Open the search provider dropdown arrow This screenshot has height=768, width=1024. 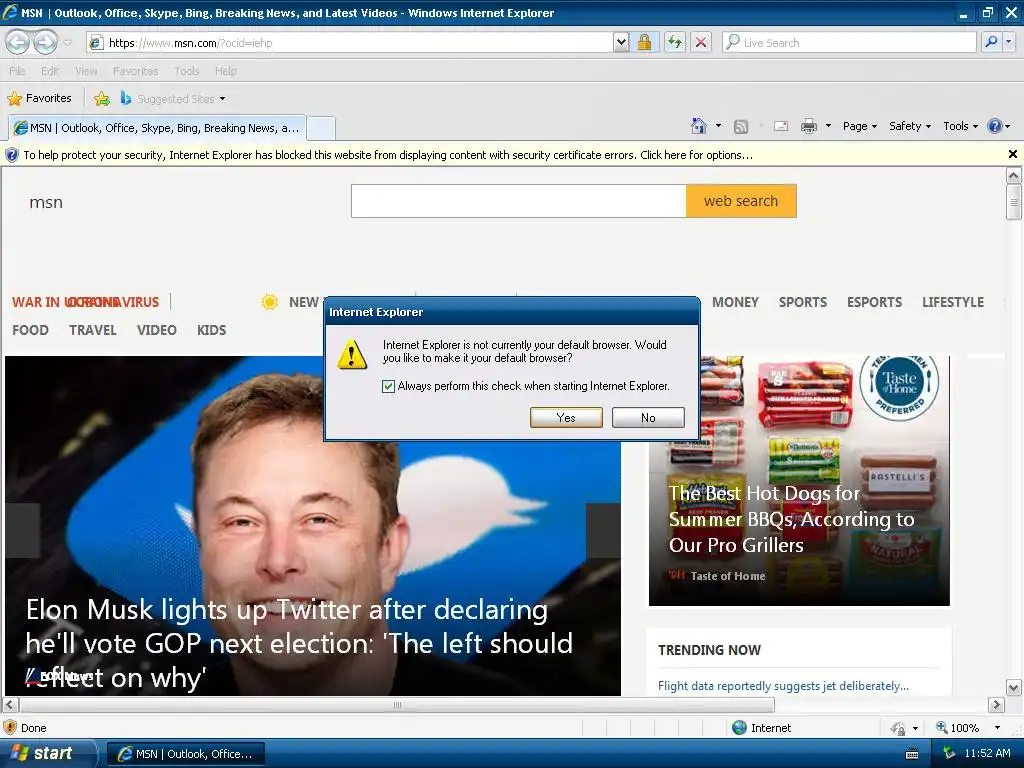(1009, 42)
